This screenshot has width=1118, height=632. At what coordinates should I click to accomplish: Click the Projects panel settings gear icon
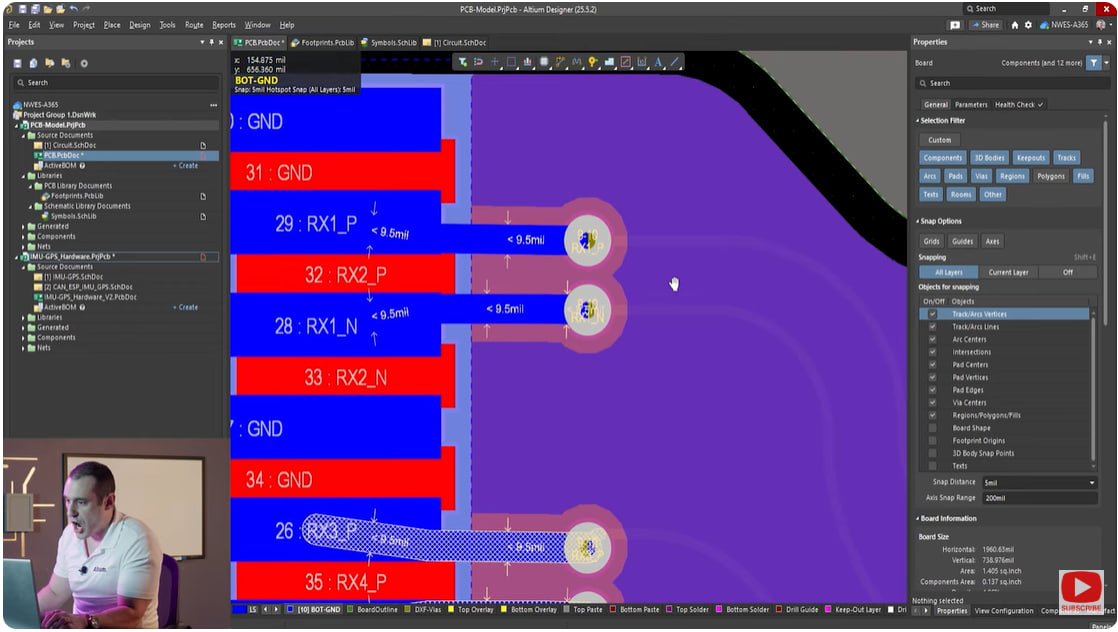(84, 63)
